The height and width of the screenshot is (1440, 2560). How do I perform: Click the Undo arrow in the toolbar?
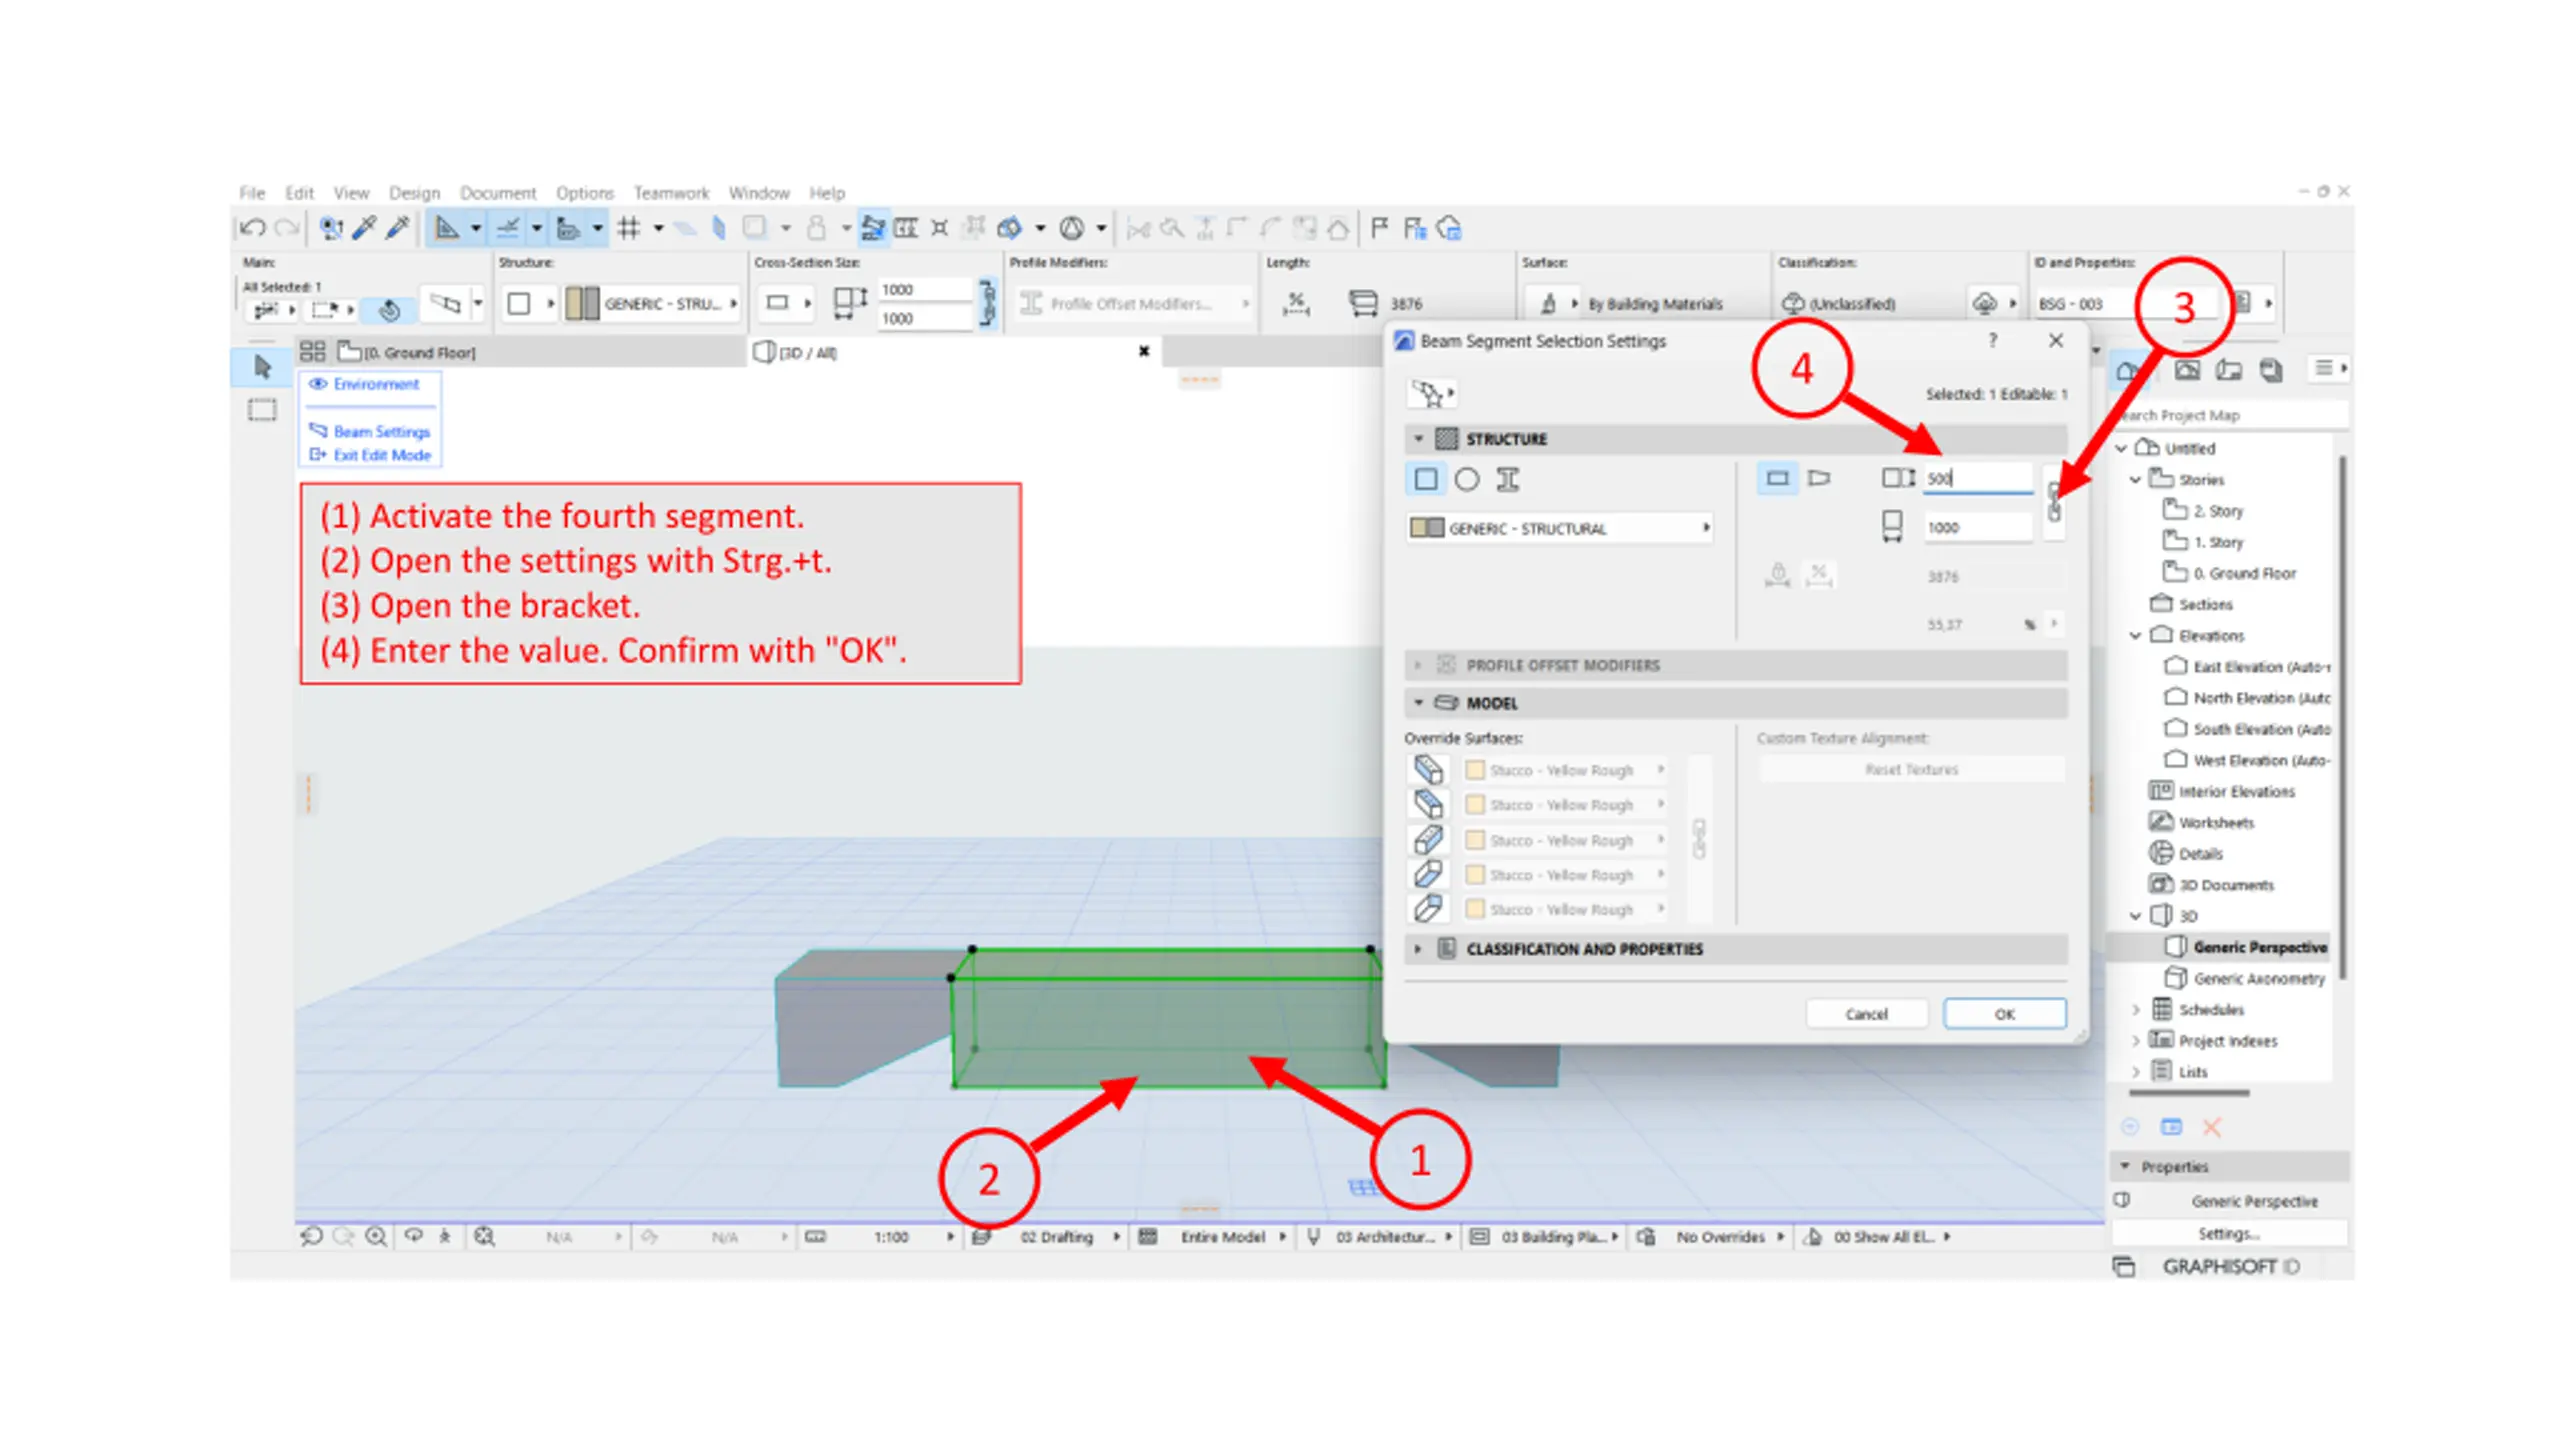tap(252, 228)
